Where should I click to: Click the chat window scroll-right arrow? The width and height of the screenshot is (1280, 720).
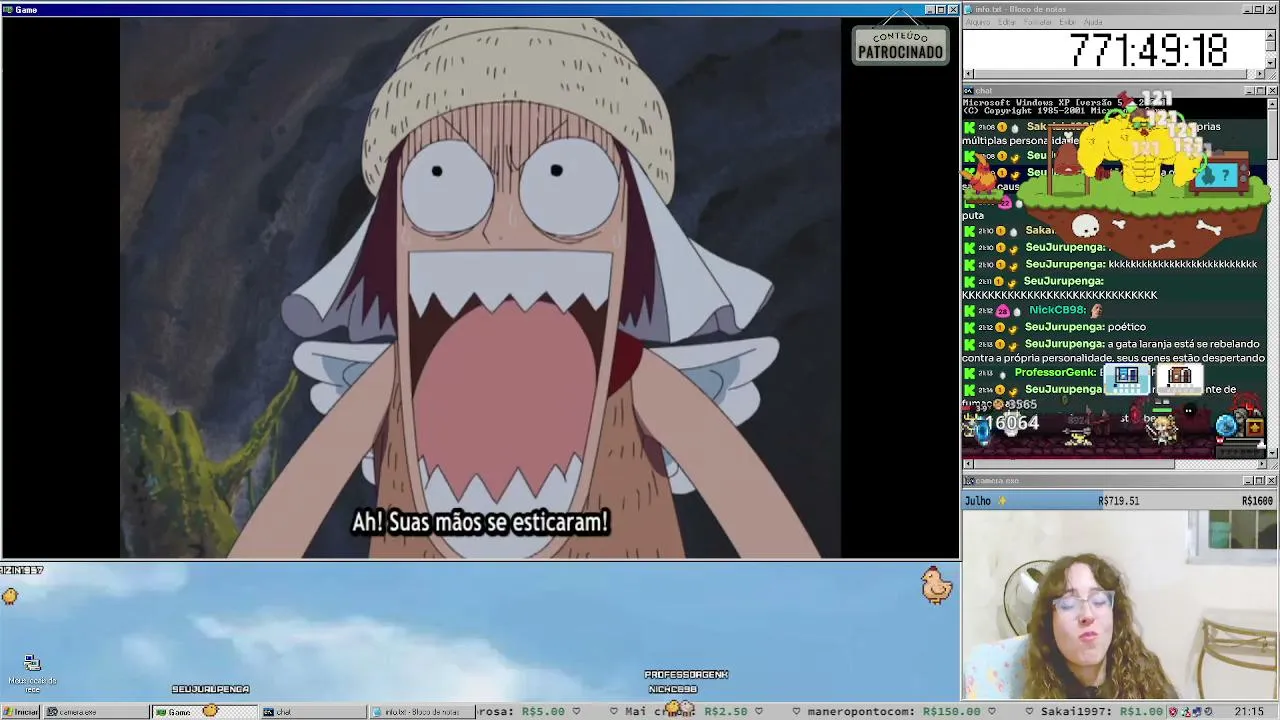[x=1261, y=464]
